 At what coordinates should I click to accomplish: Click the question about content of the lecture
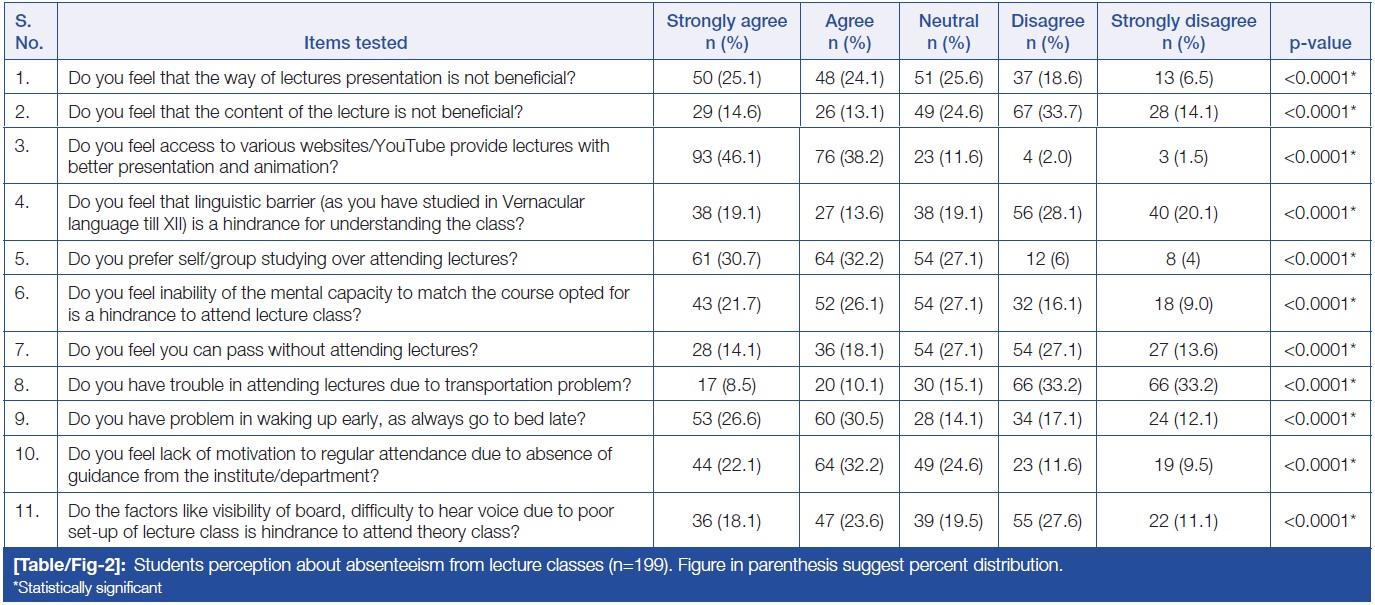293,113
